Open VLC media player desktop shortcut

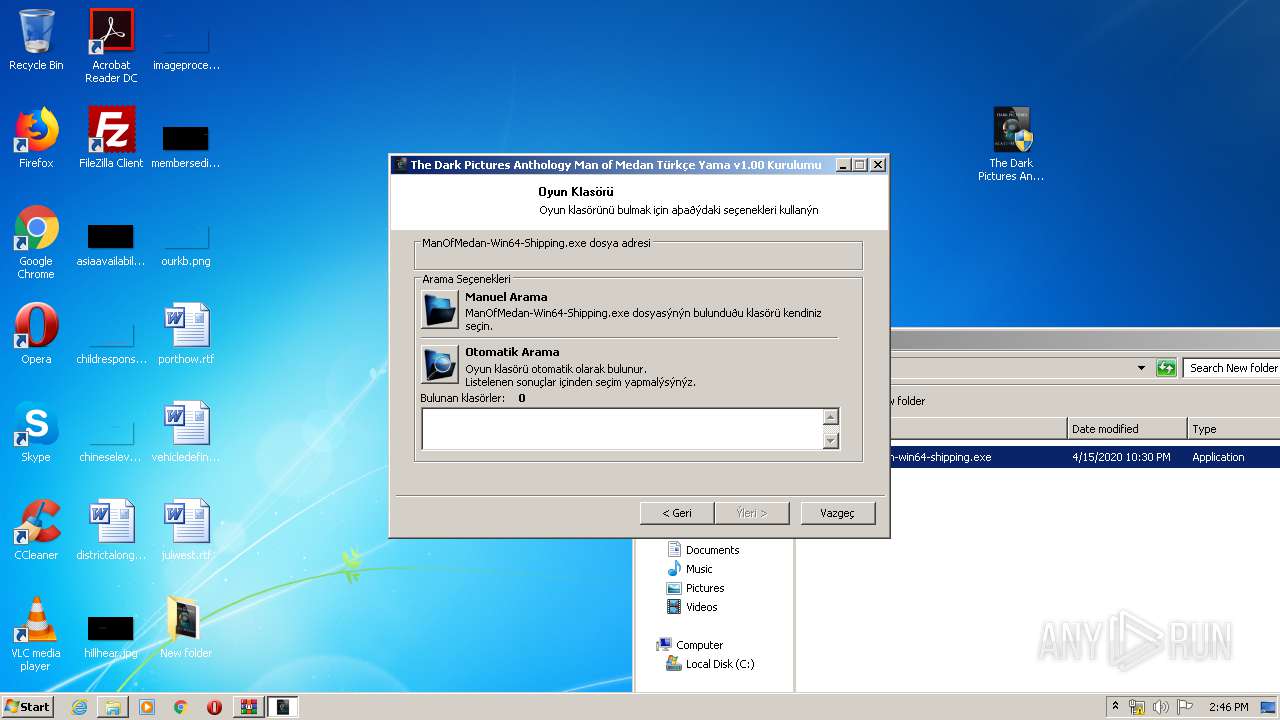click(x=36, y=634)
